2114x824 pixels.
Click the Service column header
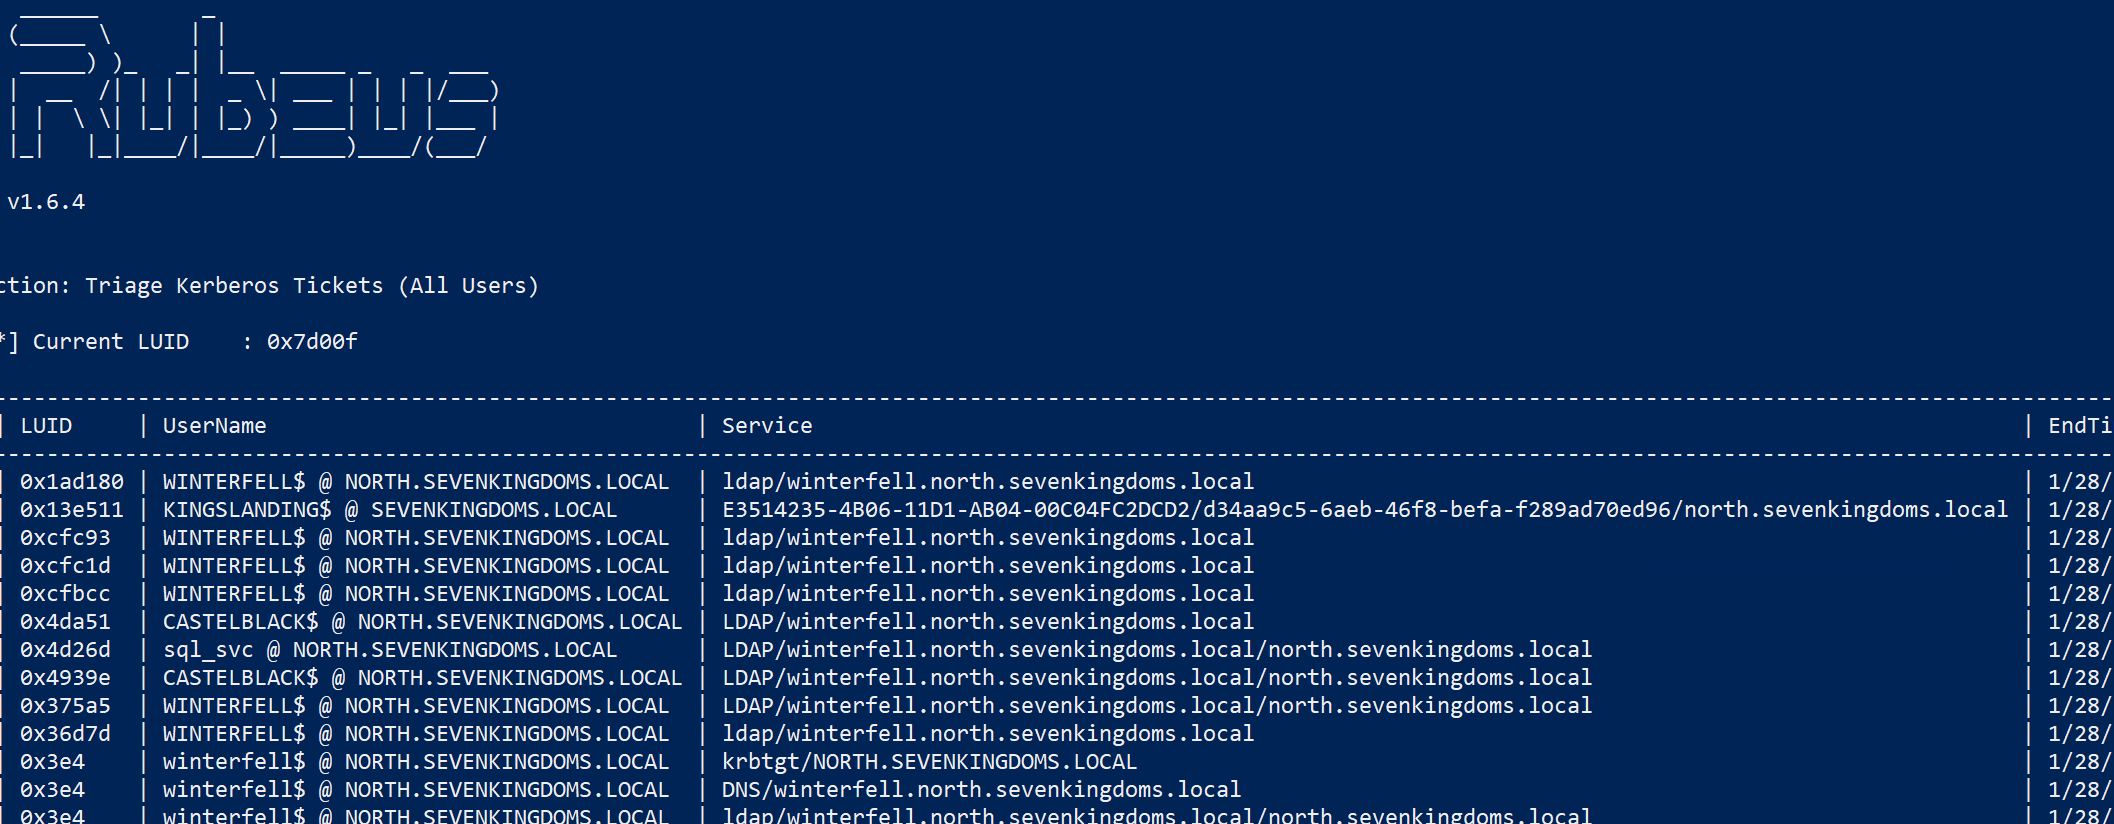[767, 426]
